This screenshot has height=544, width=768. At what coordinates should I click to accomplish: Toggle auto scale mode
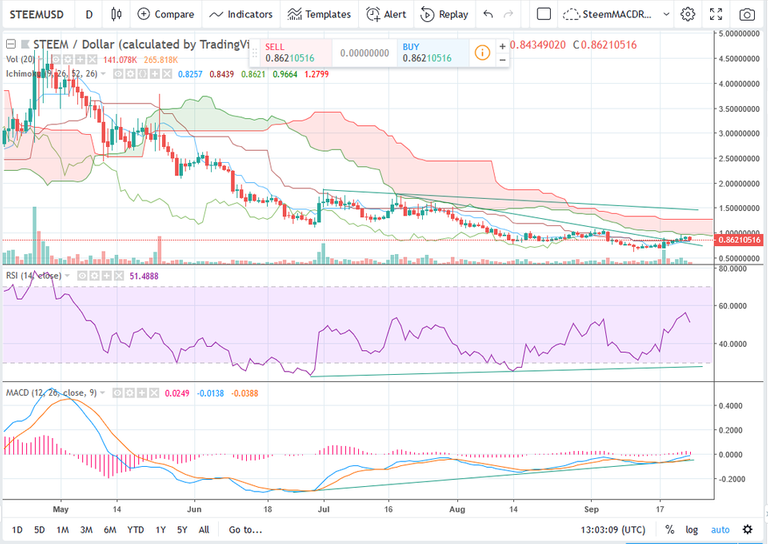(x=720, y=530)
